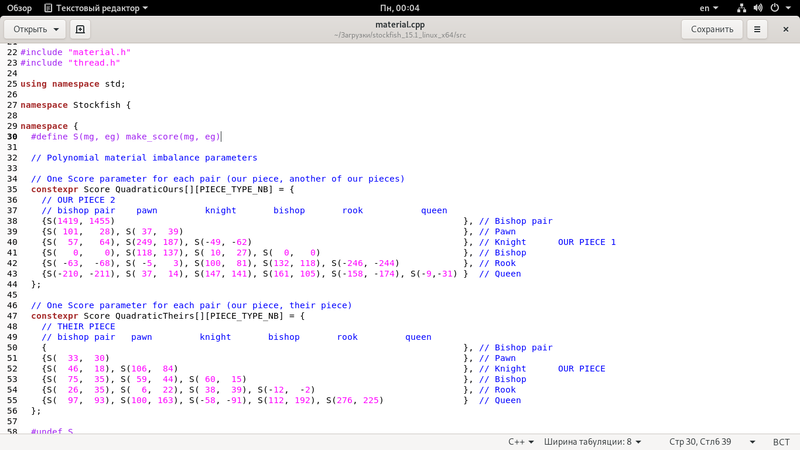Image resolution: width=800 pixels, height=450 pixels.
Task: Close the material.cpp editor window
Action: point(786,29)
